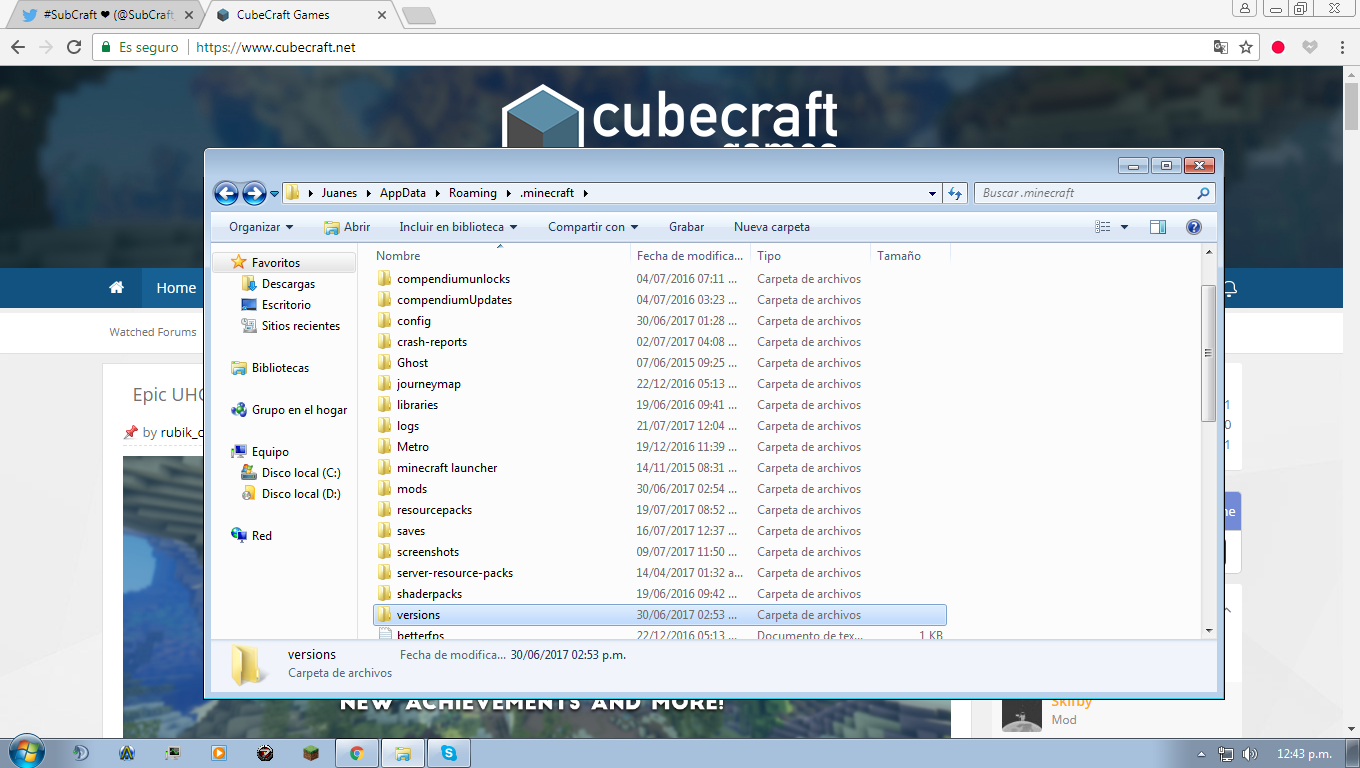
Task: Create a Nueva carpeta
Action: [x=772, y=227]
